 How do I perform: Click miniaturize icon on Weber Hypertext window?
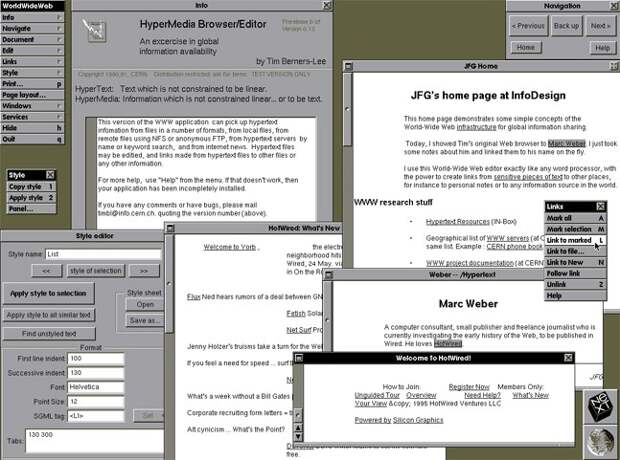click(329, 274)
